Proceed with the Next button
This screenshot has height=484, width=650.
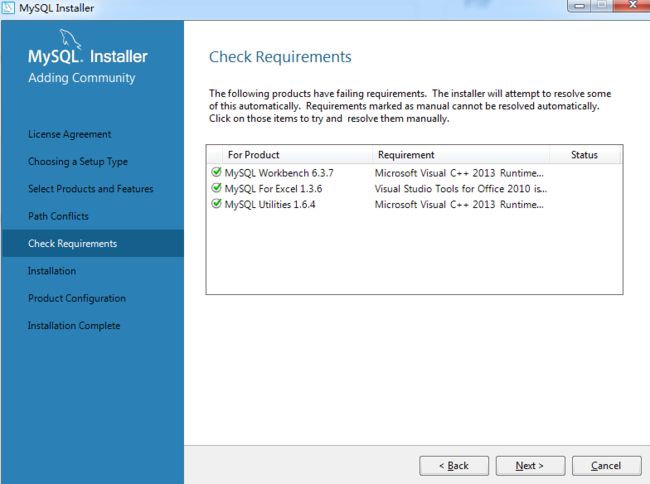coord(530,466)
